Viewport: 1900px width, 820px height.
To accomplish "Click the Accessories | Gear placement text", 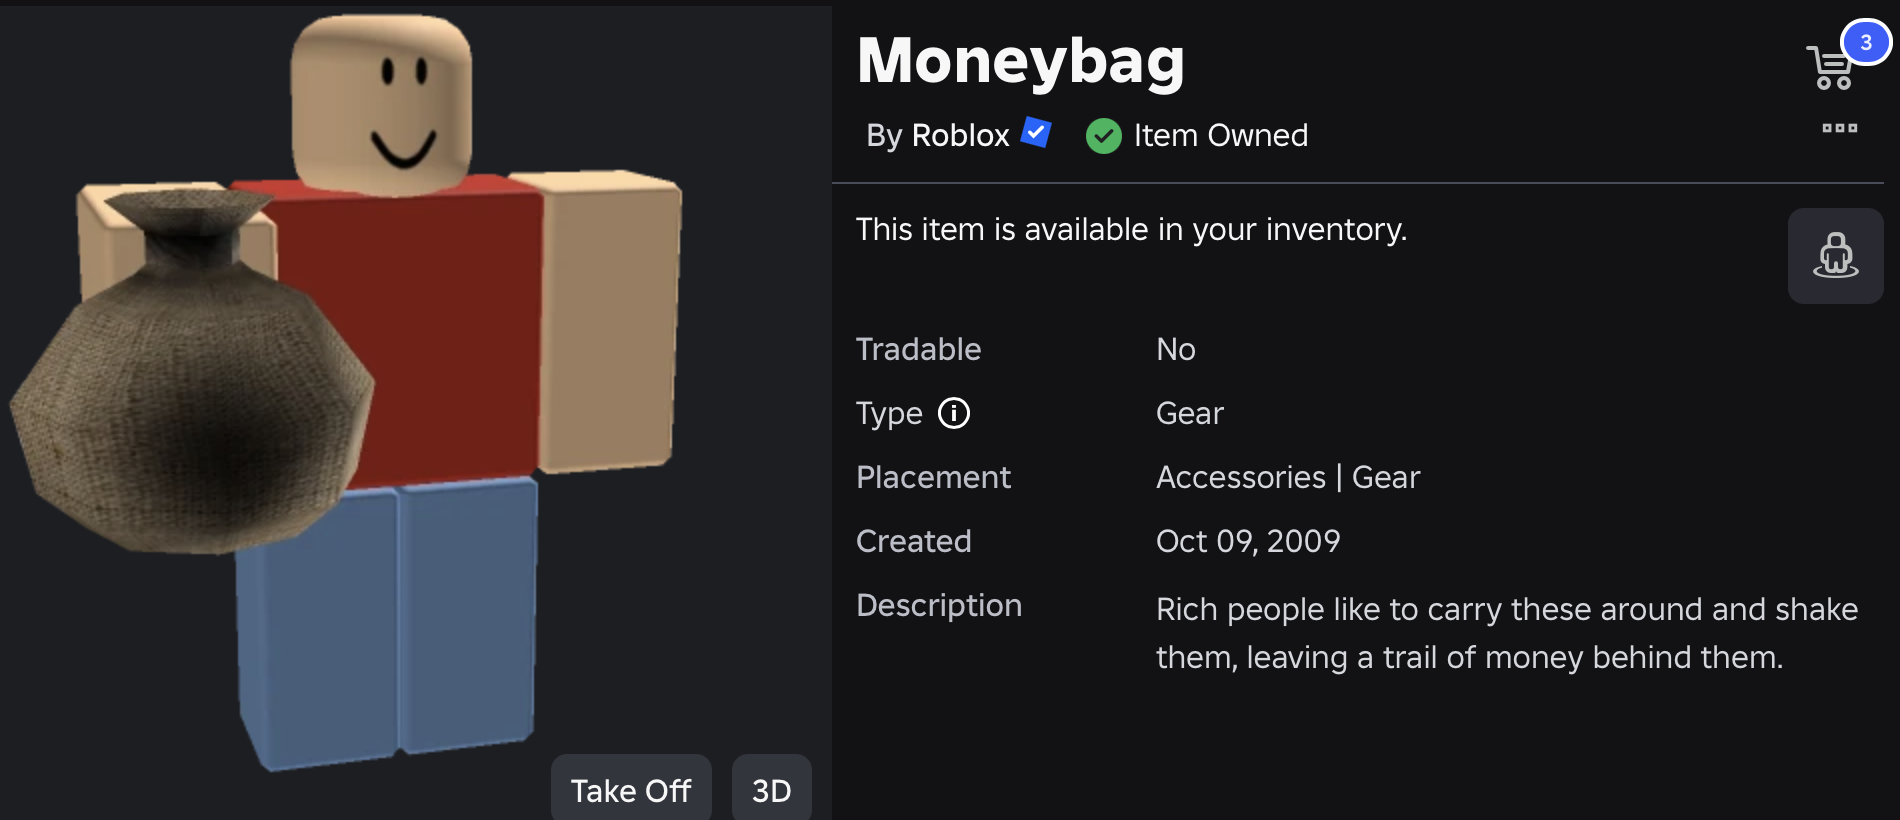I will click(1288, 477).
